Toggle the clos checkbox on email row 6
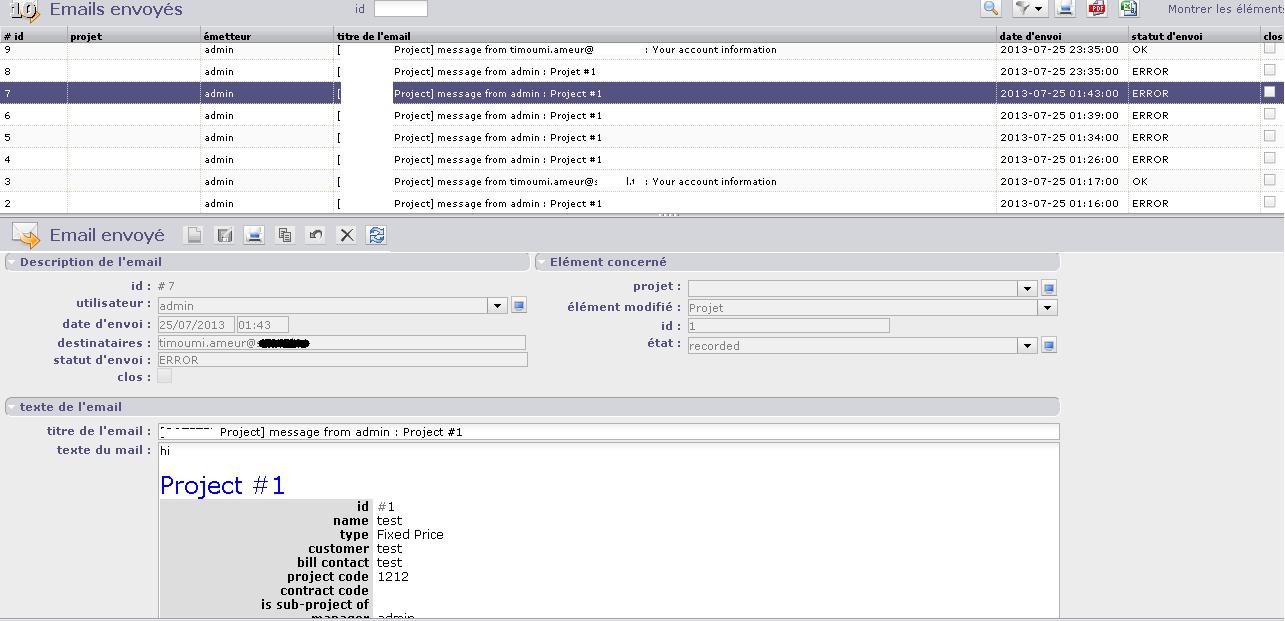The height and width of the screenshot is (621, 1285). 1270,114
